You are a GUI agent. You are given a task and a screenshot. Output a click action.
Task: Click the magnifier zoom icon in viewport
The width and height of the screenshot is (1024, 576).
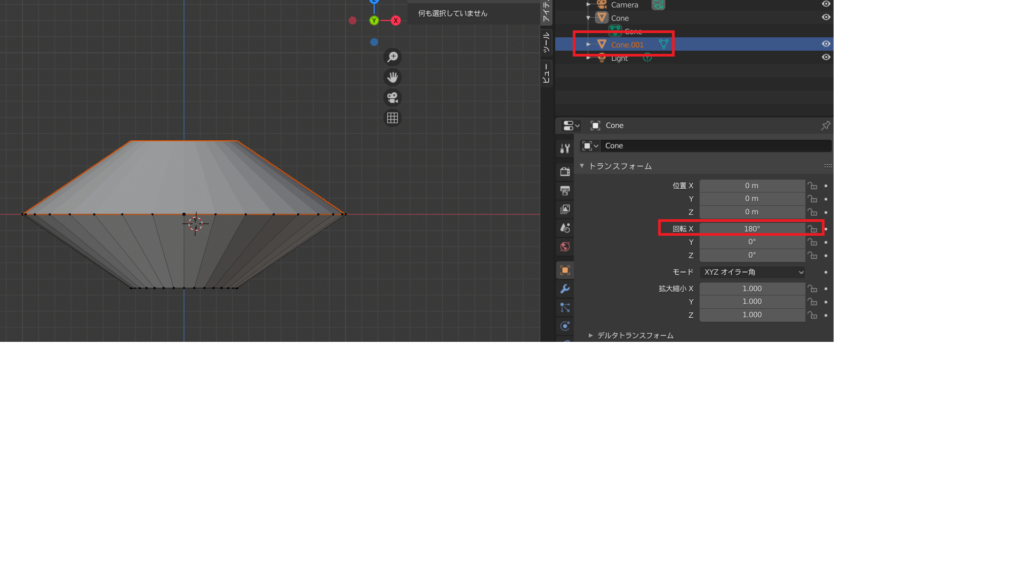point(392,56)
